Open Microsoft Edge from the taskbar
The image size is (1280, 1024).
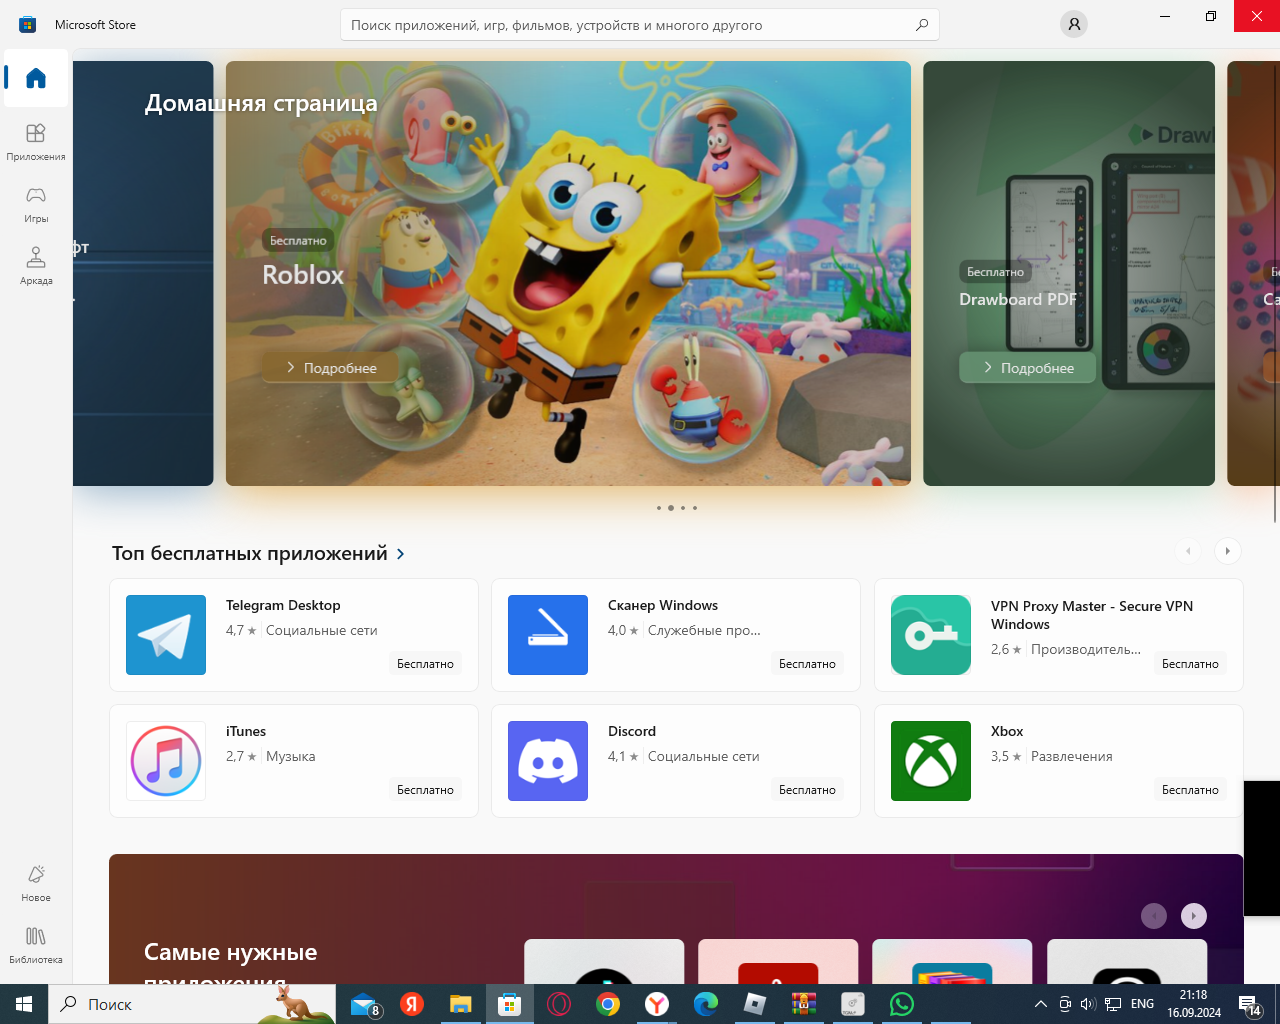tap(705, 1004)
